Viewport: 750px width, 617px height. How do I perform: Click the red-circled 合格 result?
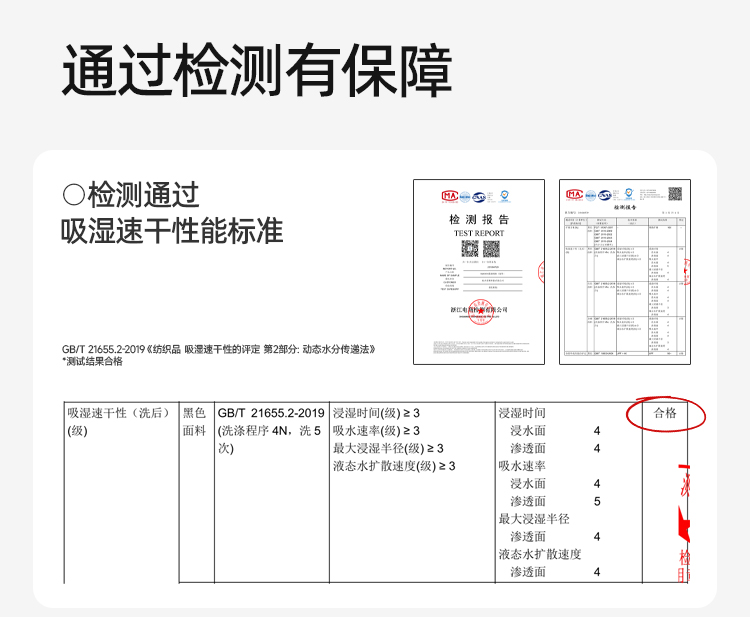pos(665,413)
